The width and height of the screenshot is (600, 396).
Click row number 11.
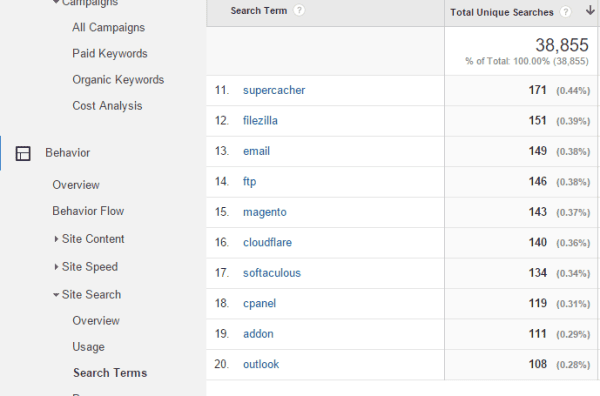222,90
